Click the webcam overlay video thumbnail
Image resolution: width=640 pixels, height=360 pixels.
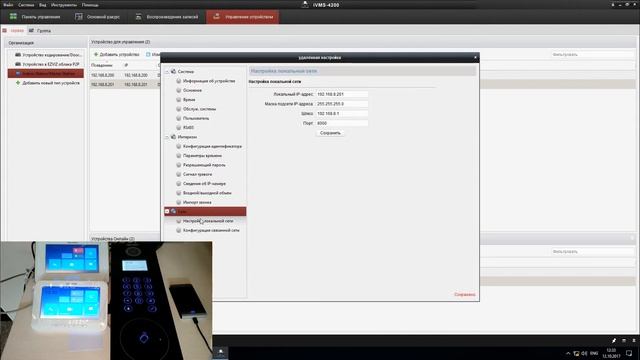[x=106, y=300]
